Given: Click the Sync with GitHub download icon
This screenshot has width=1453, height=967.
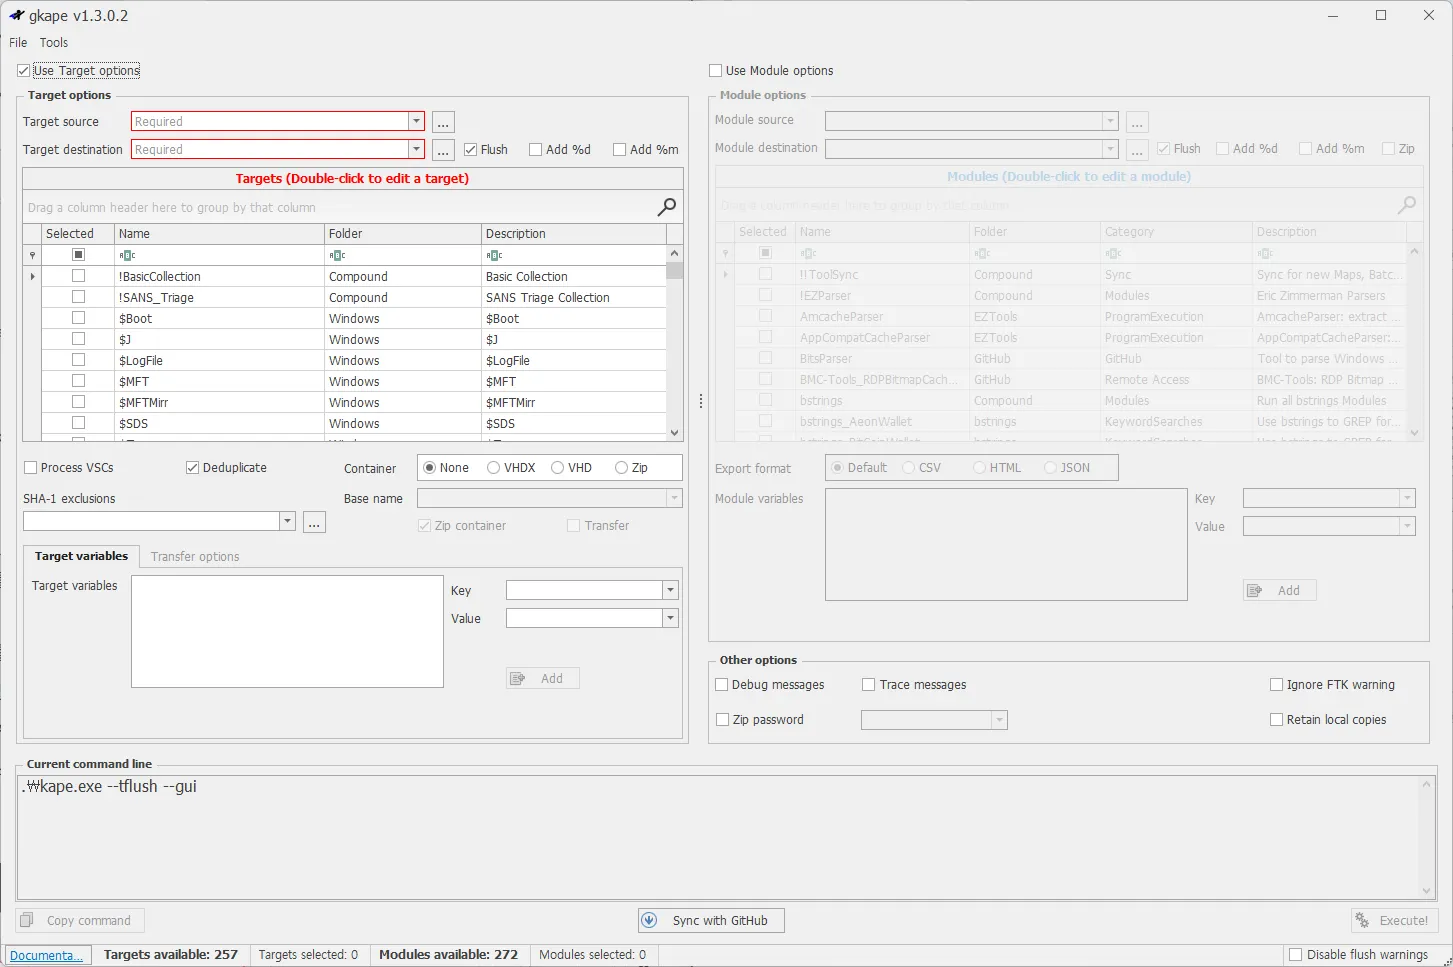Looking at the screenshot, I should [649, 920].
